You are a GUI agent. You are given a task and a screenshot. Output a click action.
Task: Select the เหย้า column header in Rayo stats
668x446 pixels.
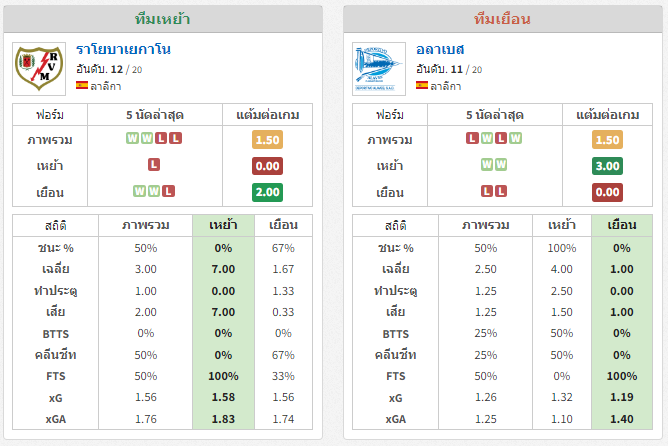pos(223,225)
